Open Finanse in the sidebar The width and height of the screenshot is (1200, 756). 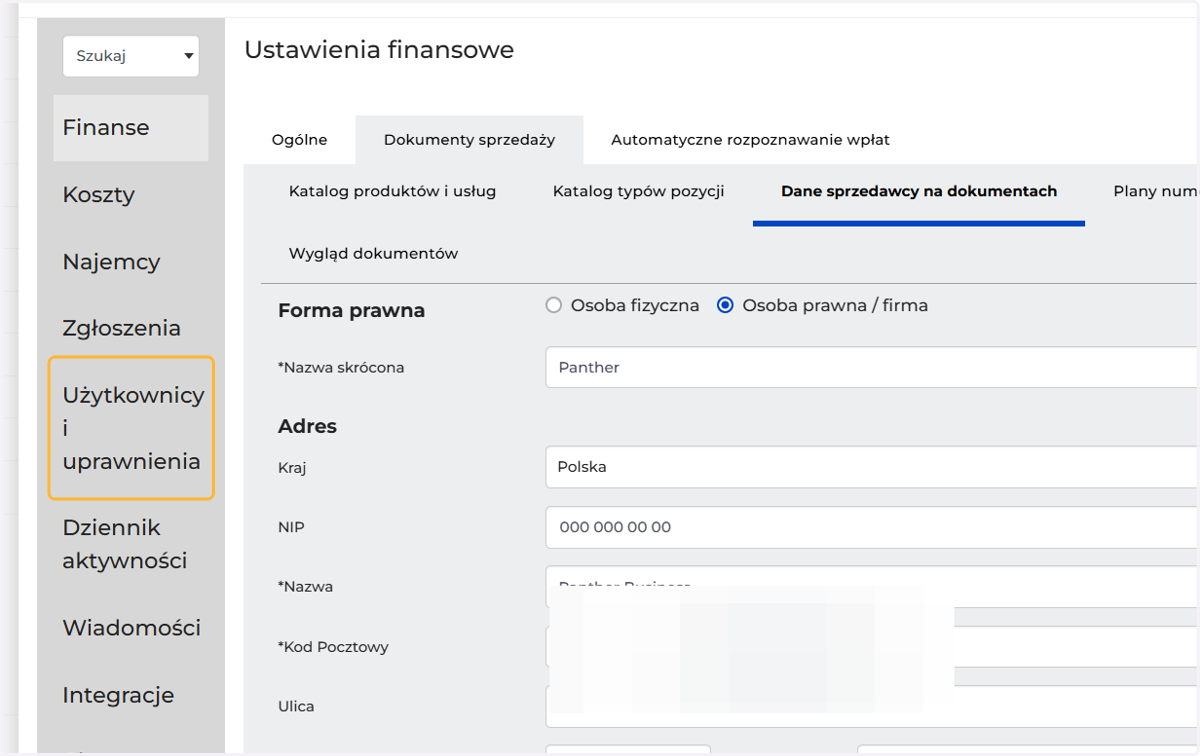click(131, 128)
